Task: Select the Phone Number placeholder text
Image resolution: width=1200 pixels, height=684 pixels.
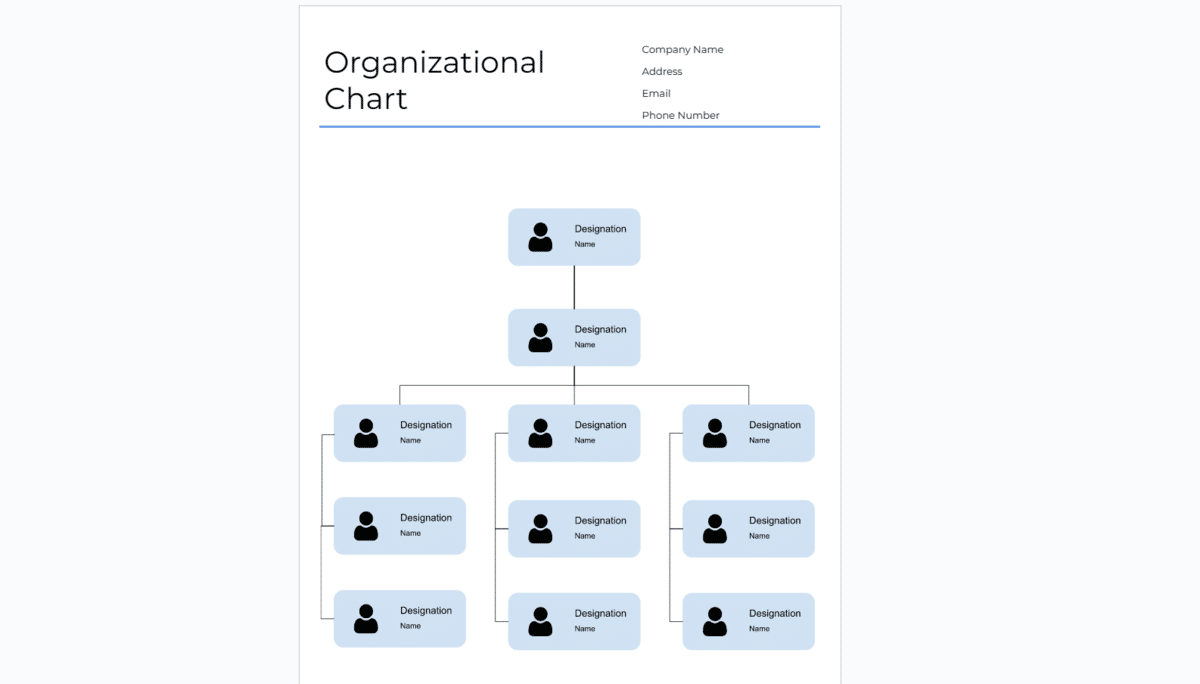Action: pyautogui.click(x=680, y=115)
